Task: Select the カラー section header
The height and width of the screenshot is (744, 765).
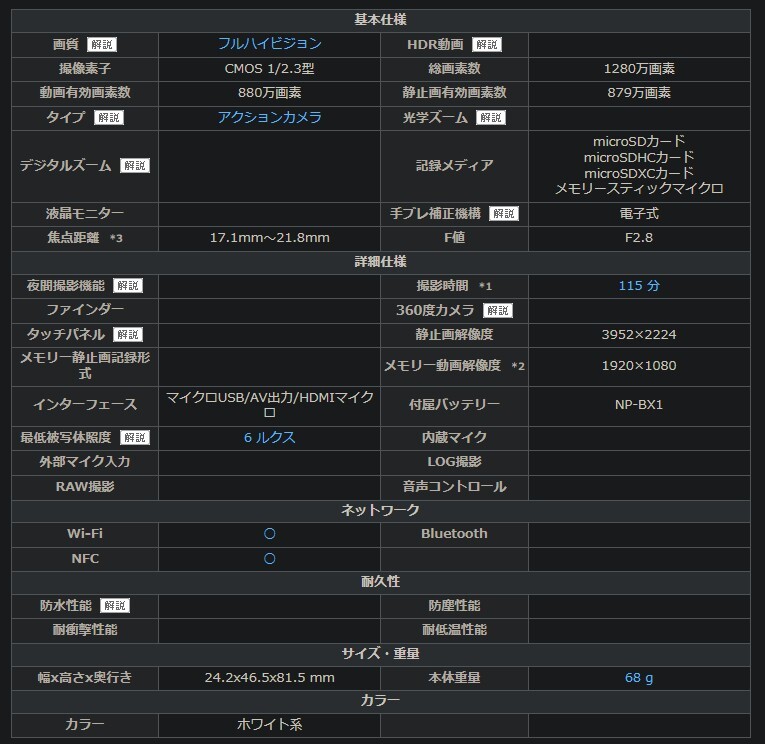Action: 381,701
